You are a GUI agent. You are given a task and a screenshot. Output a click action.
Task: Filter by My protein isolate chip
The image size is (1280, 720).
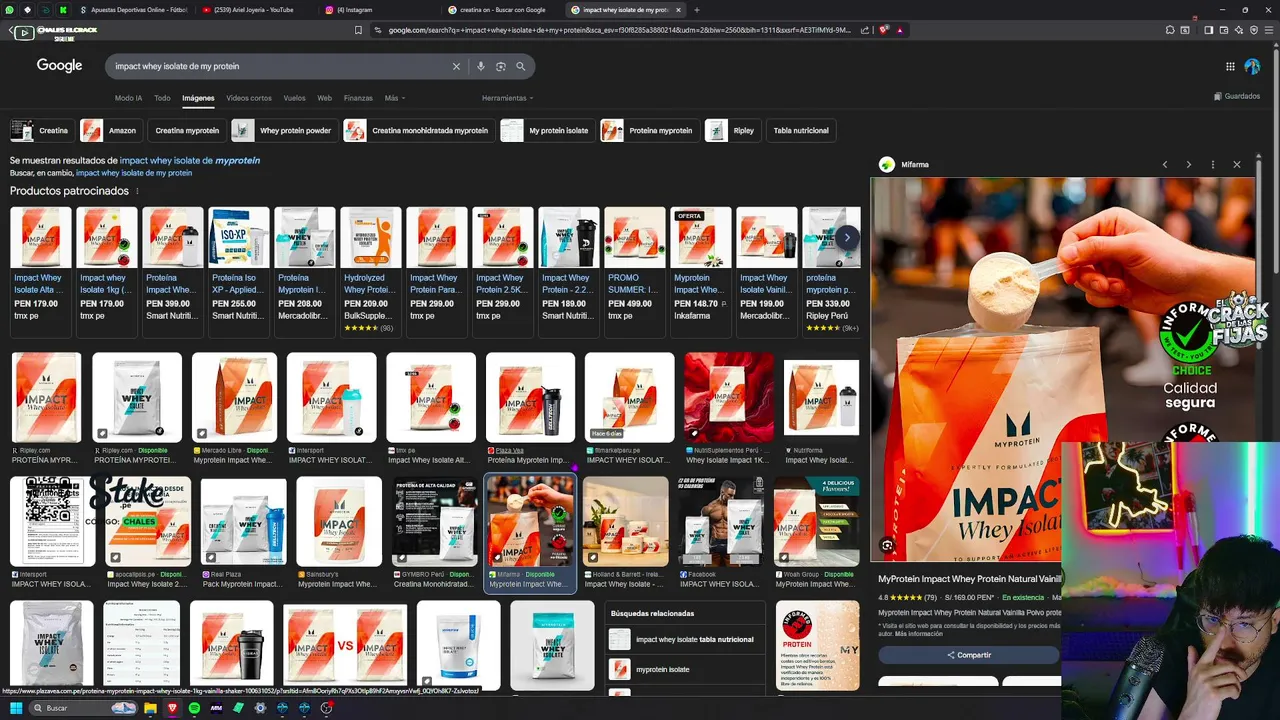point(547,130)
